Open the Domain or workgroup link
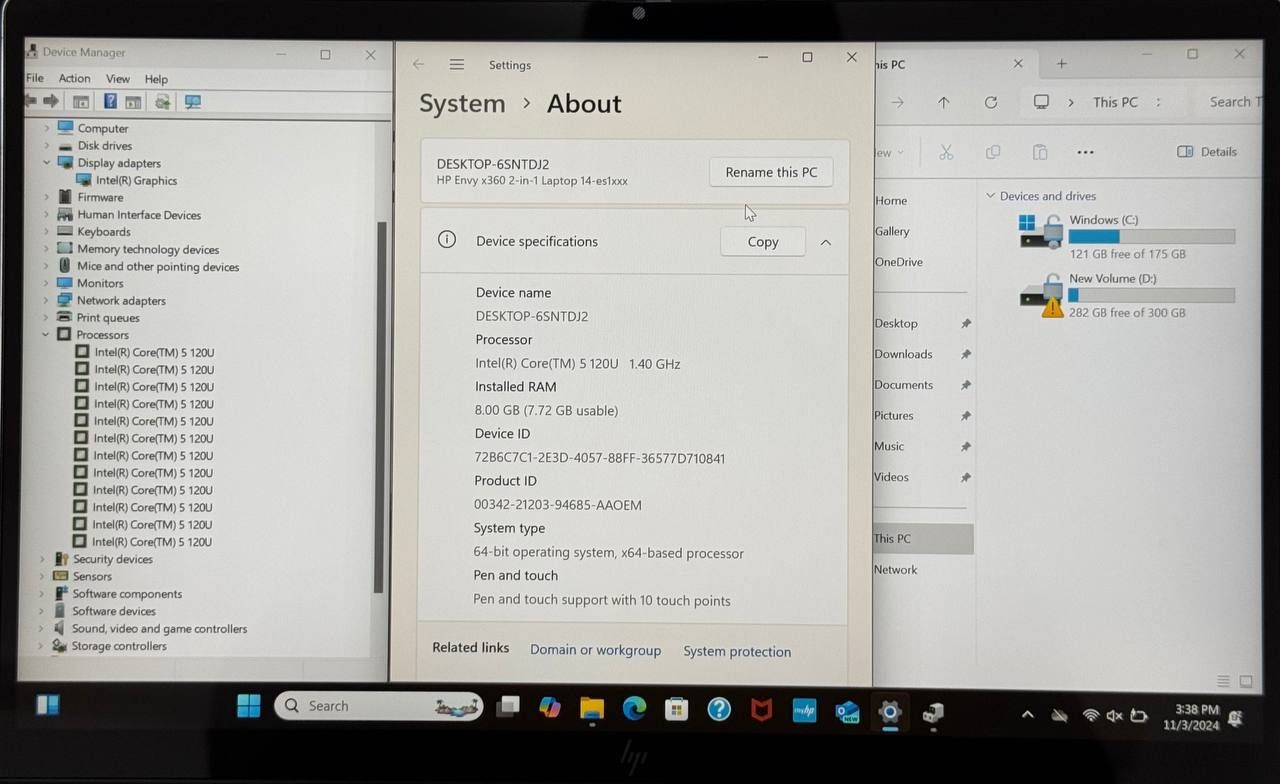Image resolution: width=1280 pixels, height=784 pixels. point(595,650)
